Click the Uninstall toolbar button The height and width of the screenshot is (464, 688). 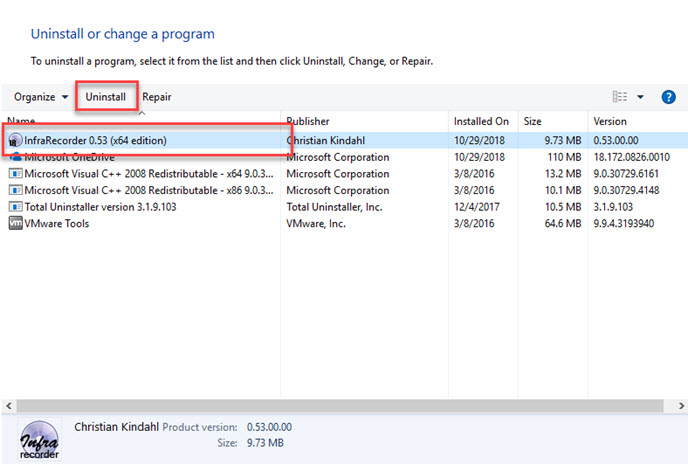106,97
